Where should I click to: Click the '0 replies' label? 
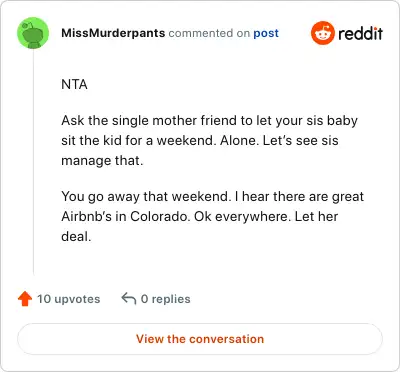pyautogui.click(x=166, y=299)
